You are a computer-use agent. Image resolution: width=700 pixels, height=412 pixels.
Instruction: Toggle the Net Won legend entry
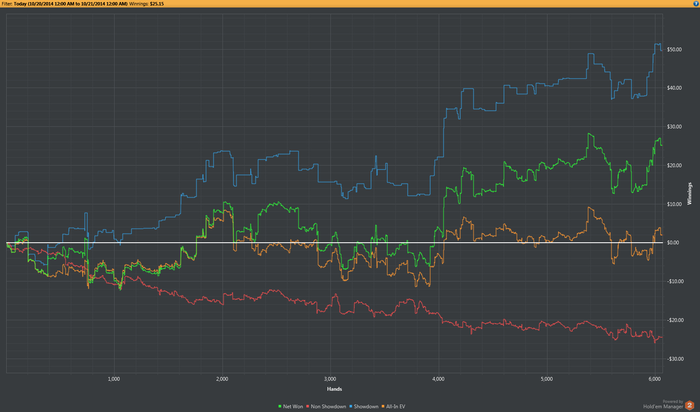pos(291,407)
